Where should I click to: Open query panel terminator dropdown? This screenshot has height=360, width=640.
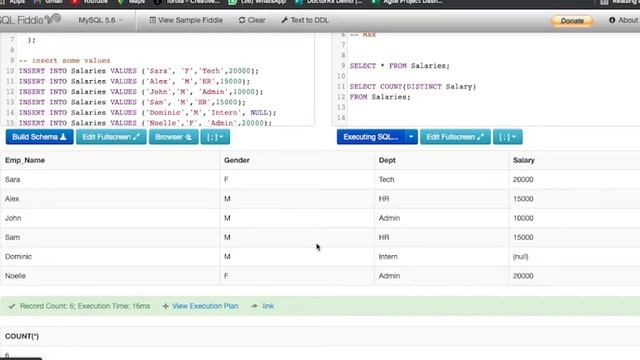point(507,137)
